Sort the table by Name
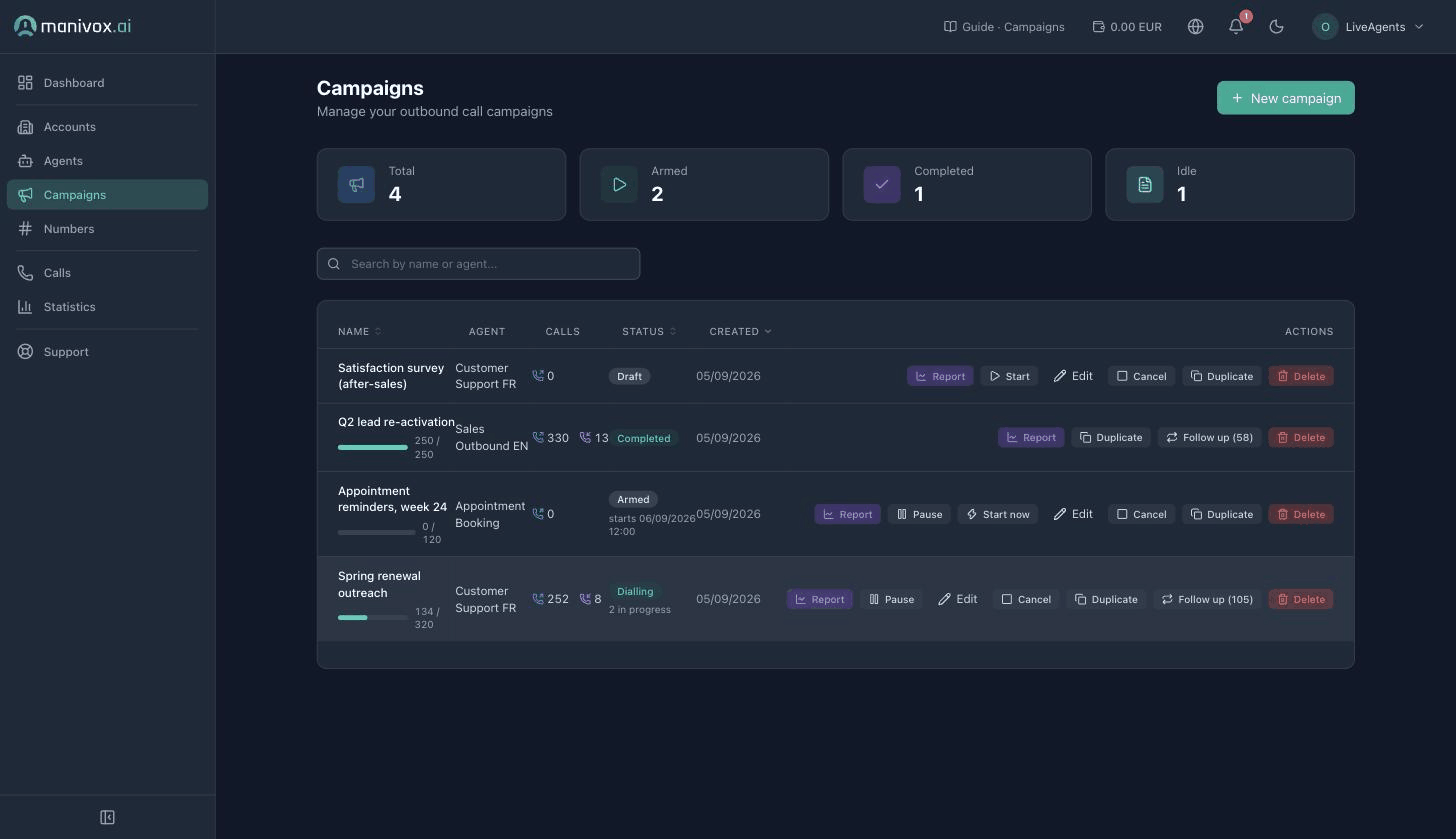 (x=359, y=331)
